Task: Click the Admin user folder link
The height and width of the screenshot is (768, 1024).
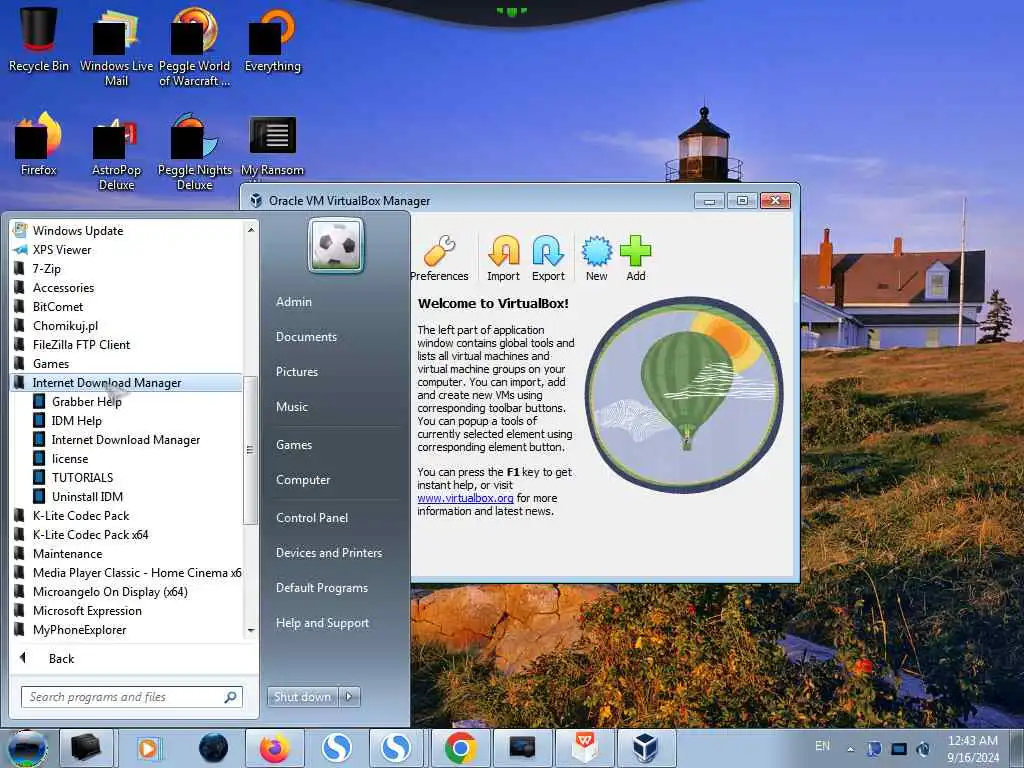Action: point(294,302)
